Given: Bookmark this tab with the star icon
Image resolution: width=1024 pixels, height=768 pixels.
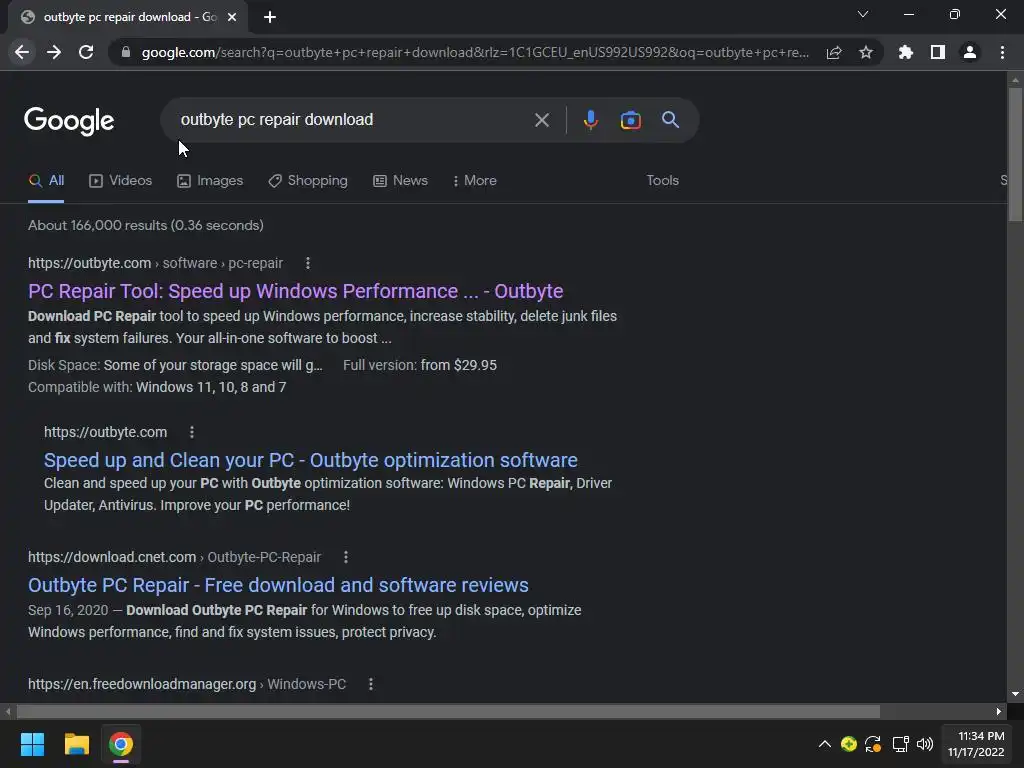Looking at the screenshot, I should (866, 52).
